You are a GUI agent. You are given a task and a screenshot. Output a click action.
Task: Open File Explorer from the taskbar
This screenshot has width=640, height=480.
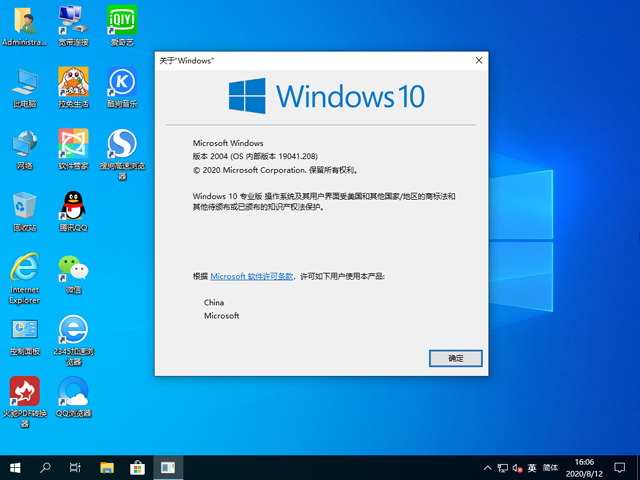107,468
